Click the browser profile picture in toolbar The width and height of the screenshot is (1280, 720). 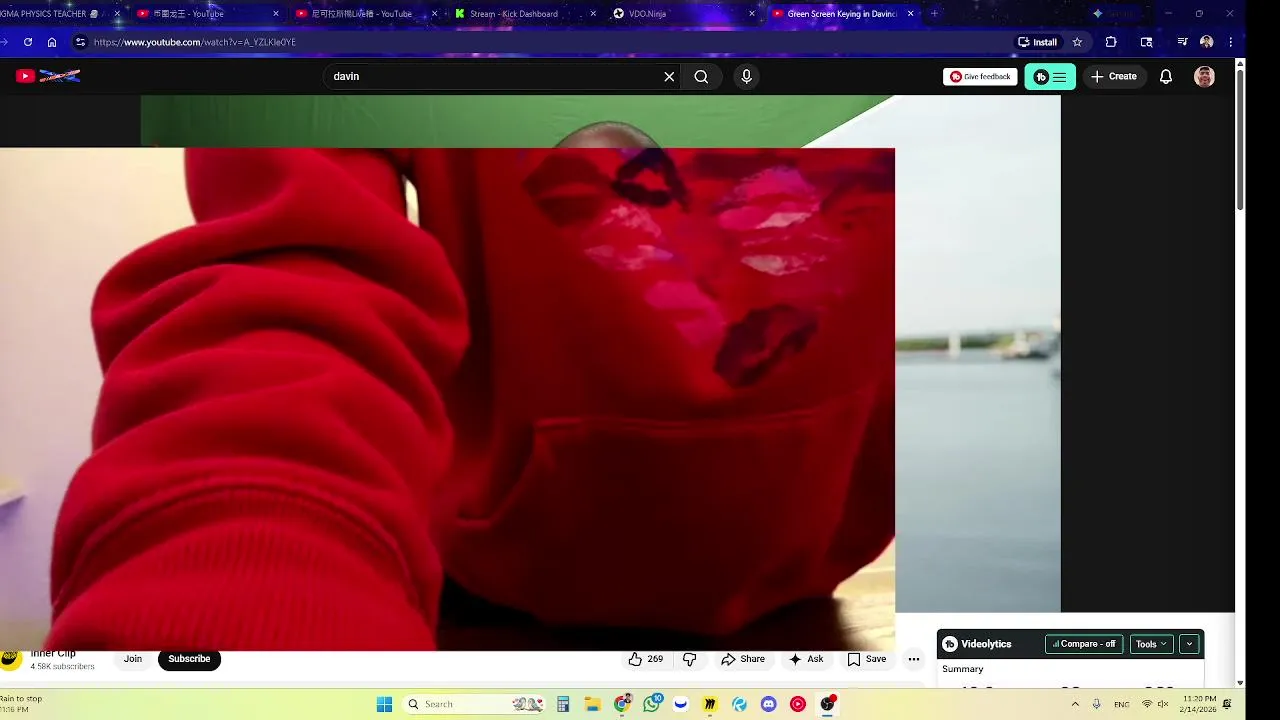click(1207, 42)
